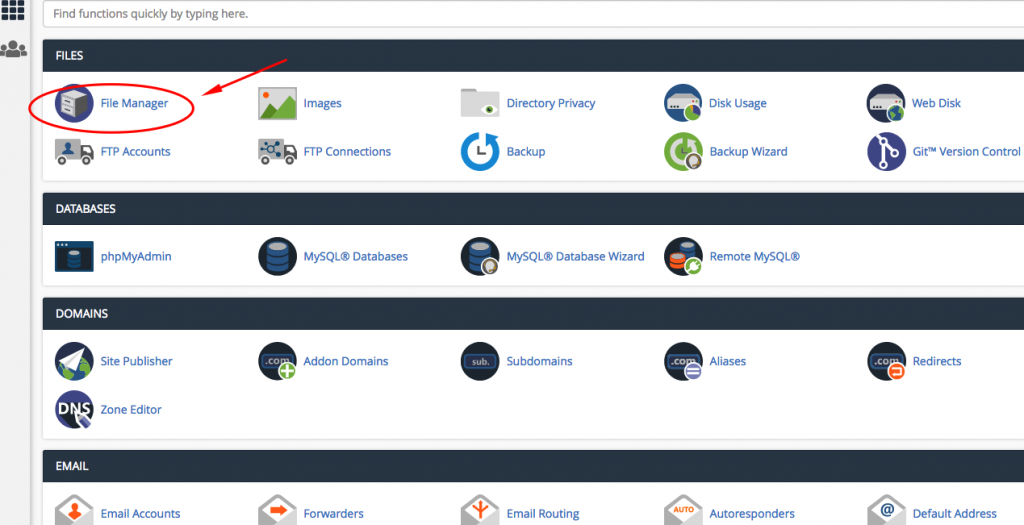This screenshot has width=1024, height=525.
Task: Open the Remote MySQL link
Action: (754, 257)
